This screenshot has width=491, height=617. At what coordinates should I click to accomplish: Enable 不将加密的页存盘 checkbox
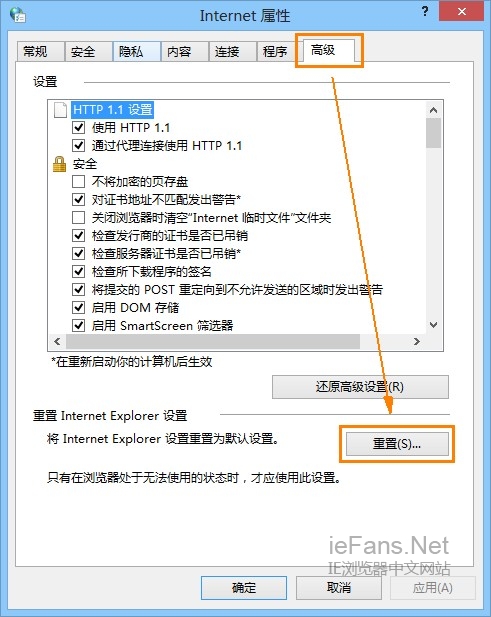[x=79, y=181]
